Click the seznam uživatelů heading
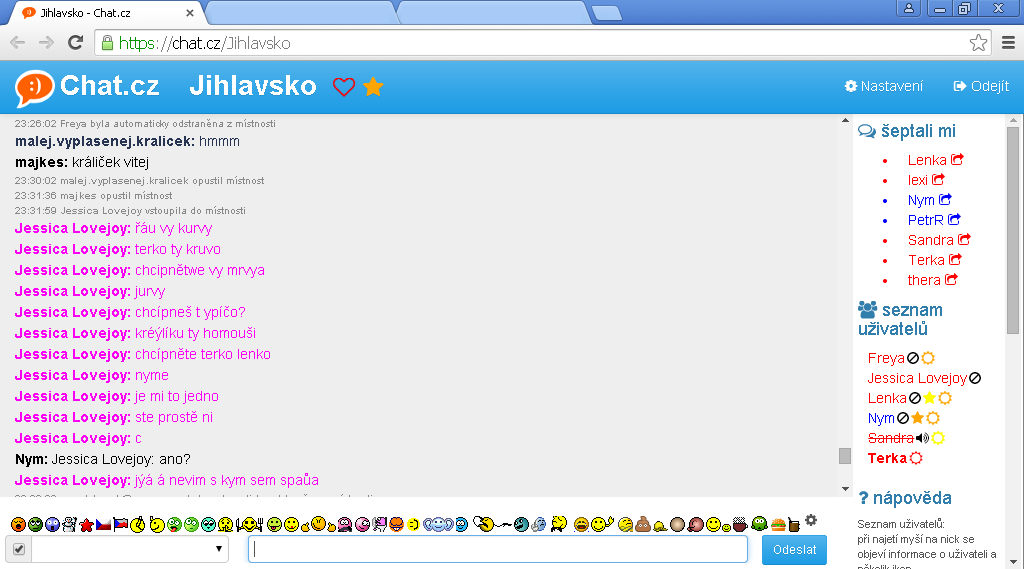Image resolution: width=1024 pixels, height=569 pixels. pos(901,319)
